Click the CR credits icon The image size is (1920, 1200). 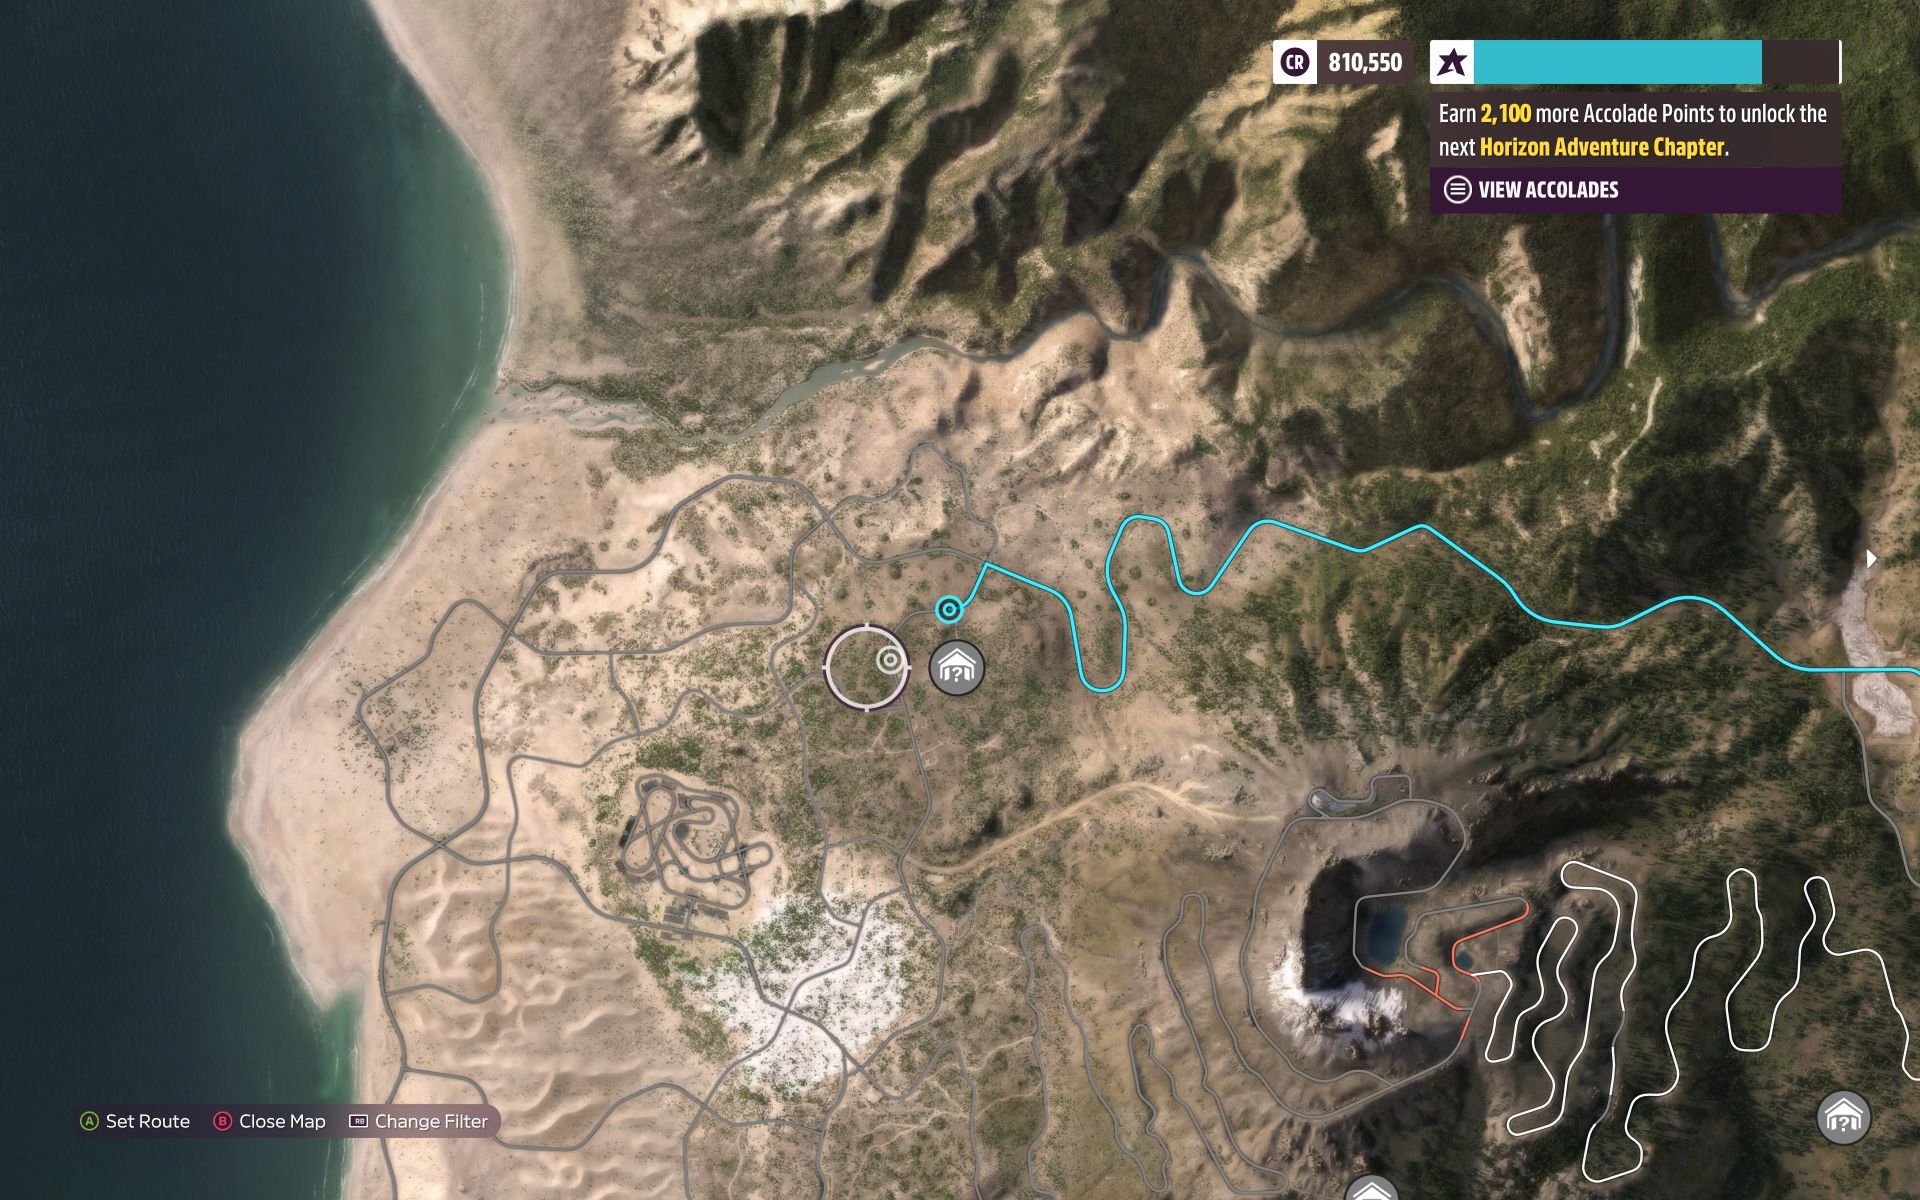[1295, 62]
